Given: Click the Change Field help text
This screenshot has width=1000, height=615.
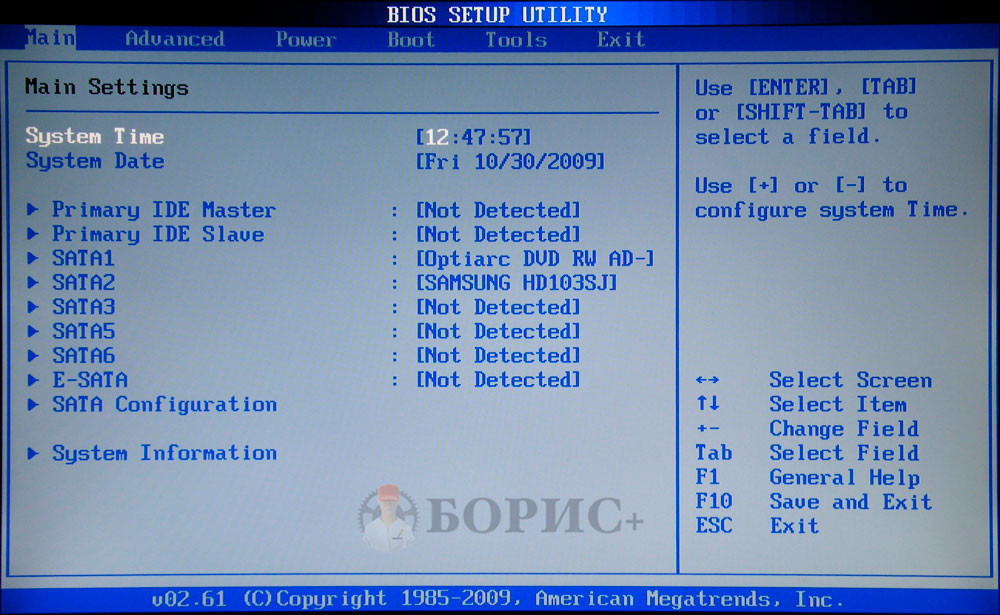Looking at the screenshot, I should [x=844, y=429].
